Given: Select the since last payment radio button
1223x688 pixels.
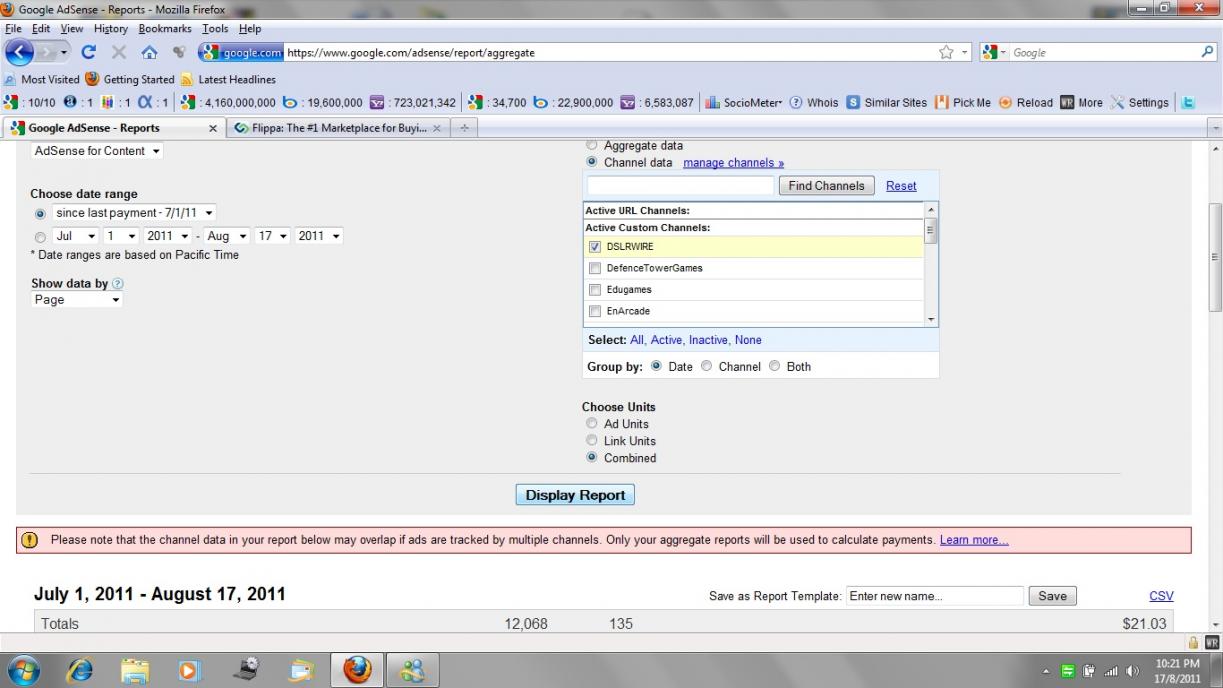Looking at the screenshot, I should coord(40,214).
